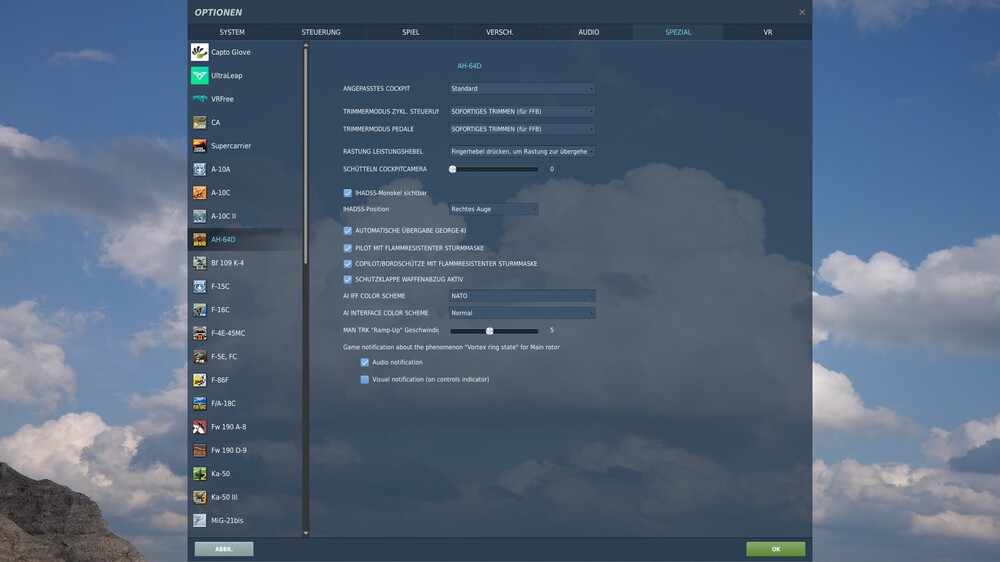Disable Audio notification checkbox
The height and width of the screenshot is (562, 1000).
[x=365, y=362]
